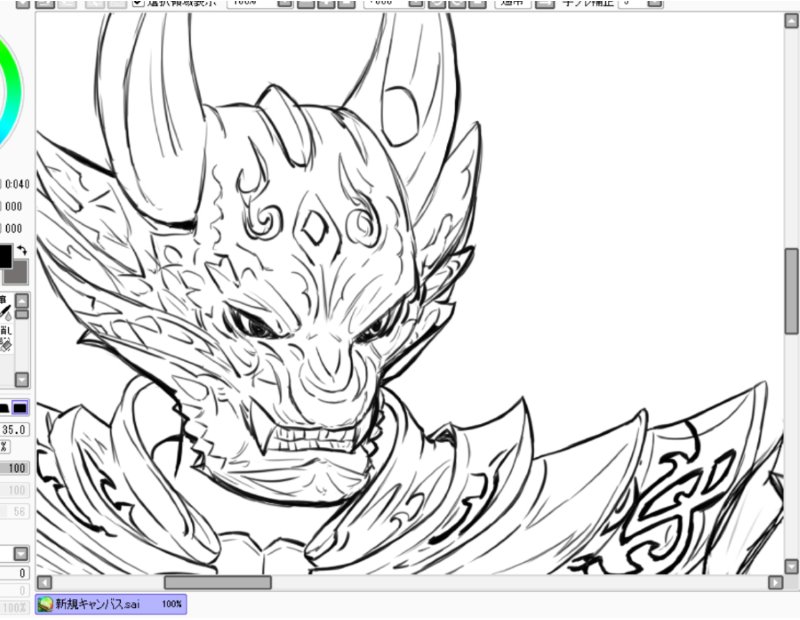Click the brush size field showing 35.0
Screen dimensions: 800x620
[x=14, y=430]
